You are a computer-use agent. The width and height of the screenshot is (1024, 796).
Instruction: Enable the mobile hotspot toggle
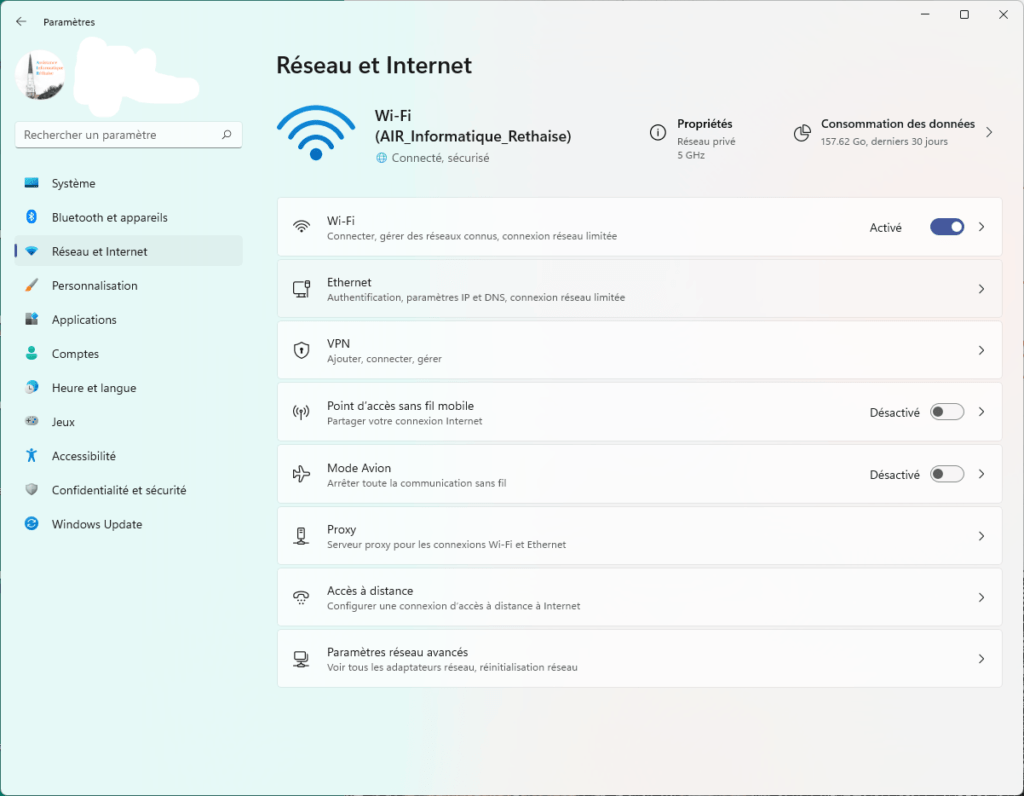coord(946,412)
